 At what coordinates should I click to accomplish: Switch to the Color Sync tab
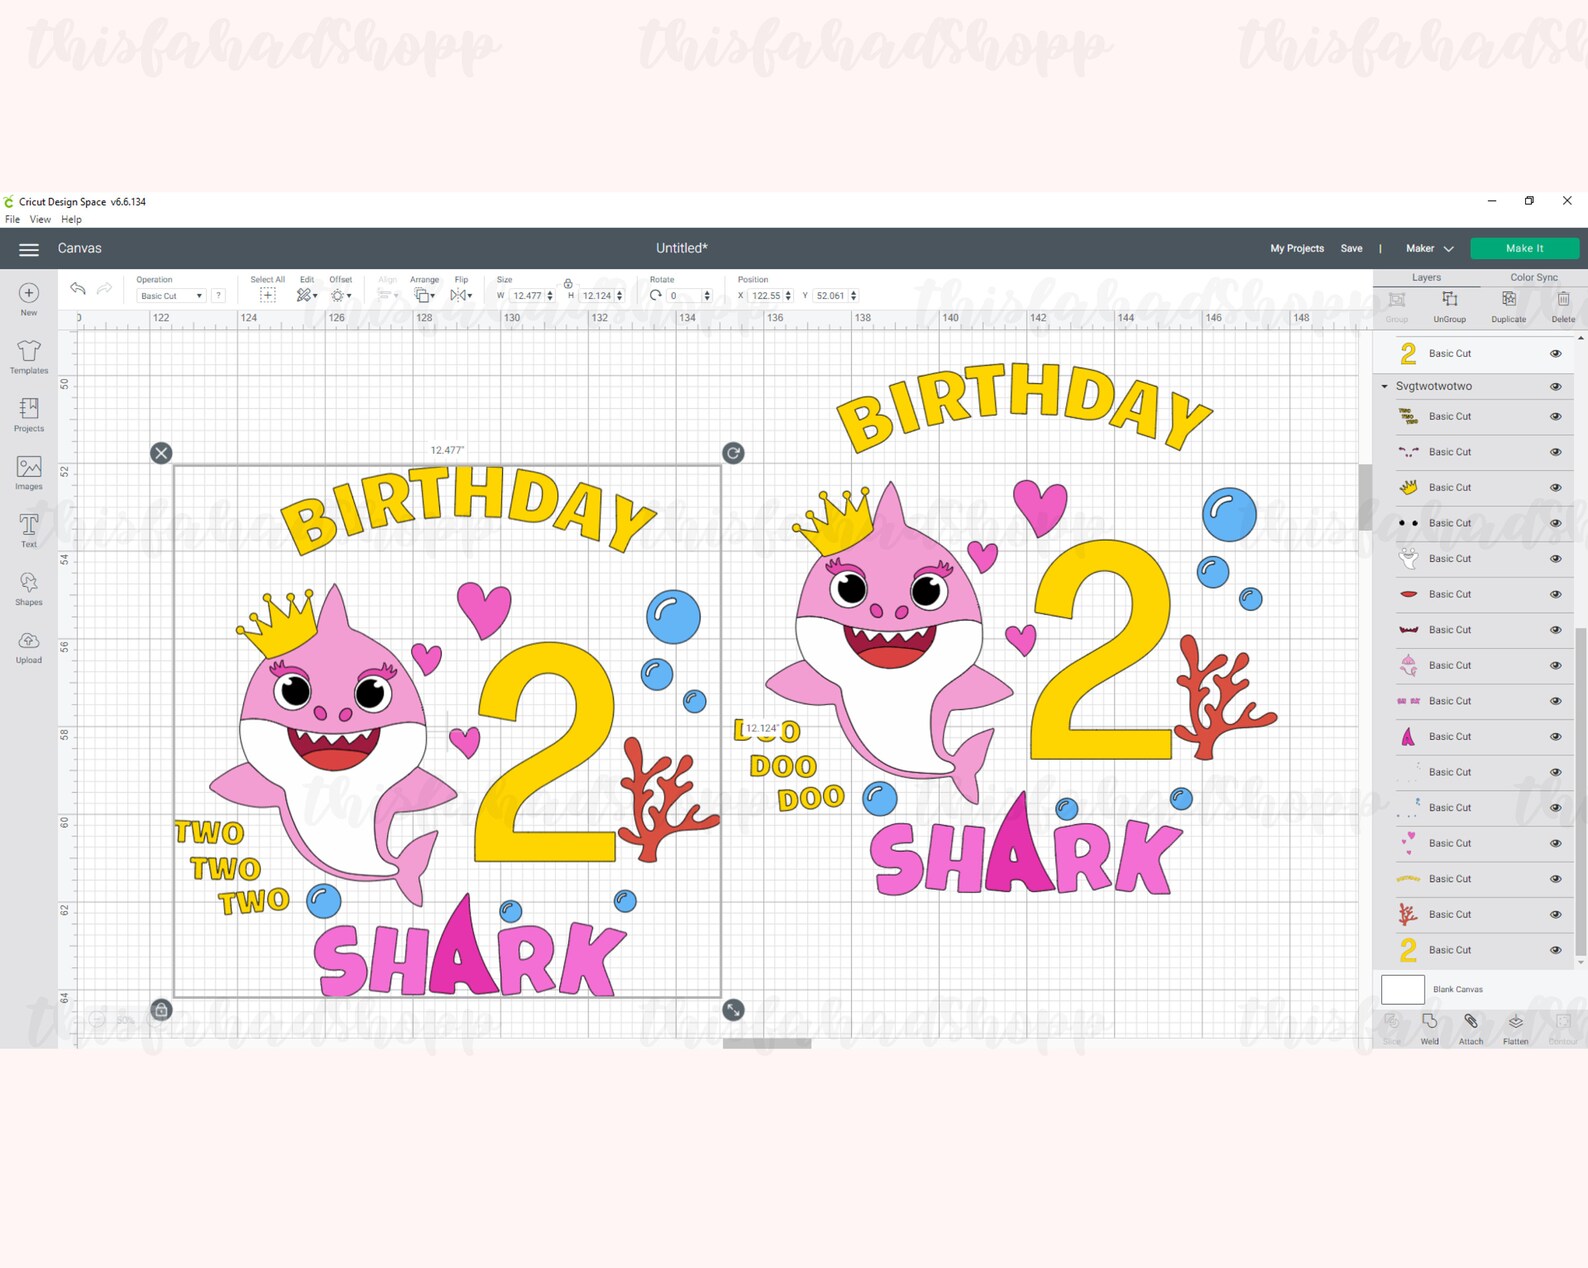click(x=1533, y=277)
